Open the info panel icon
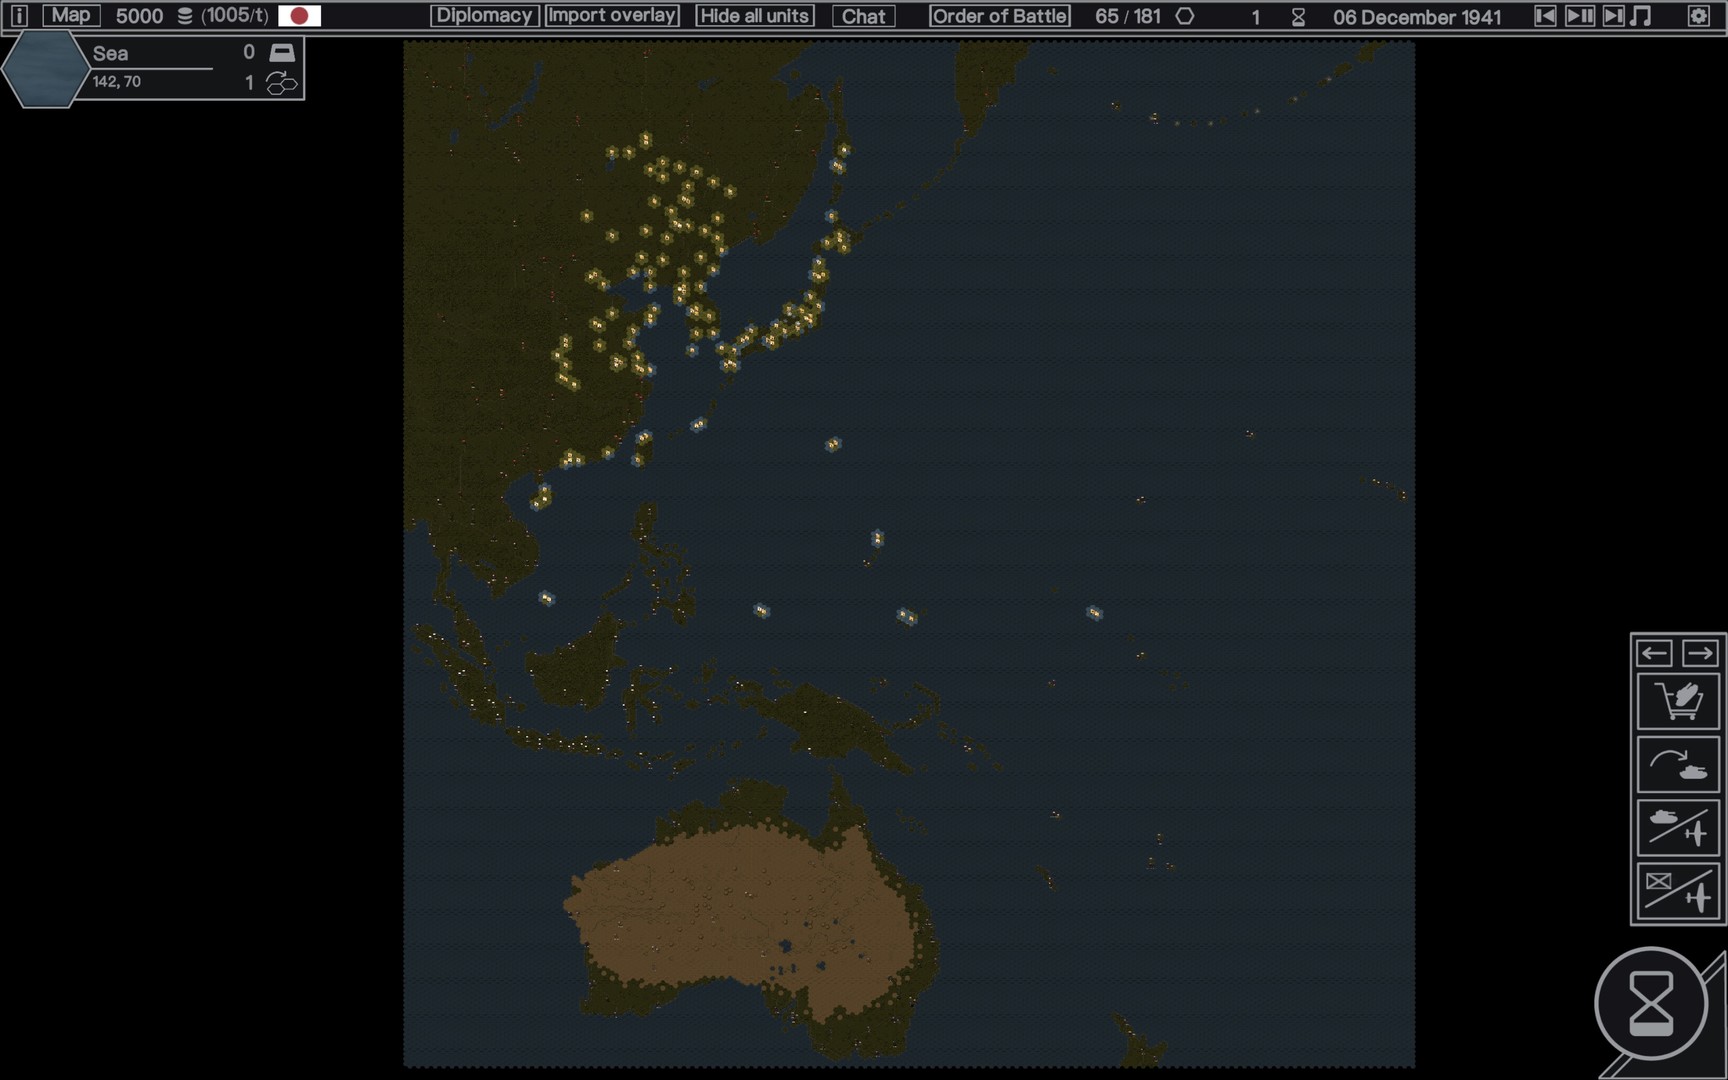The width and height of the screenshot is (1728, 1080). 19,15
